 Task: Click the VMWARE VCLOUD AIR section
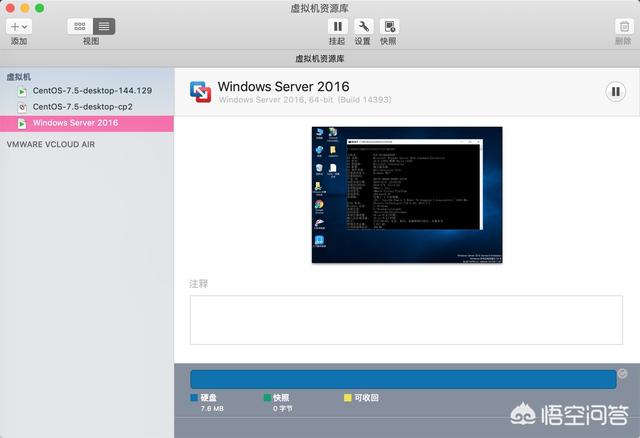(x=51, y=145)
